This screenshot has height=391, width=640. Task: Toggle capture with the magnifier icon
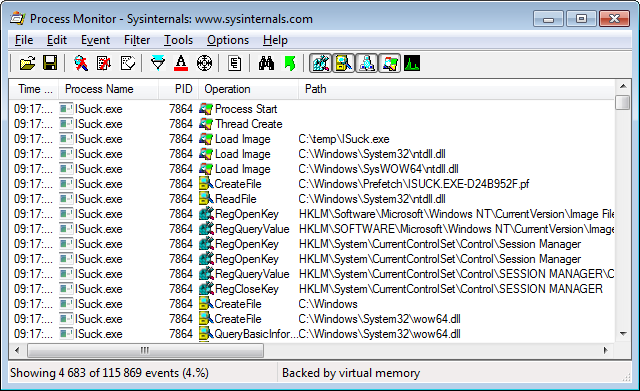(x=81, y=63)
